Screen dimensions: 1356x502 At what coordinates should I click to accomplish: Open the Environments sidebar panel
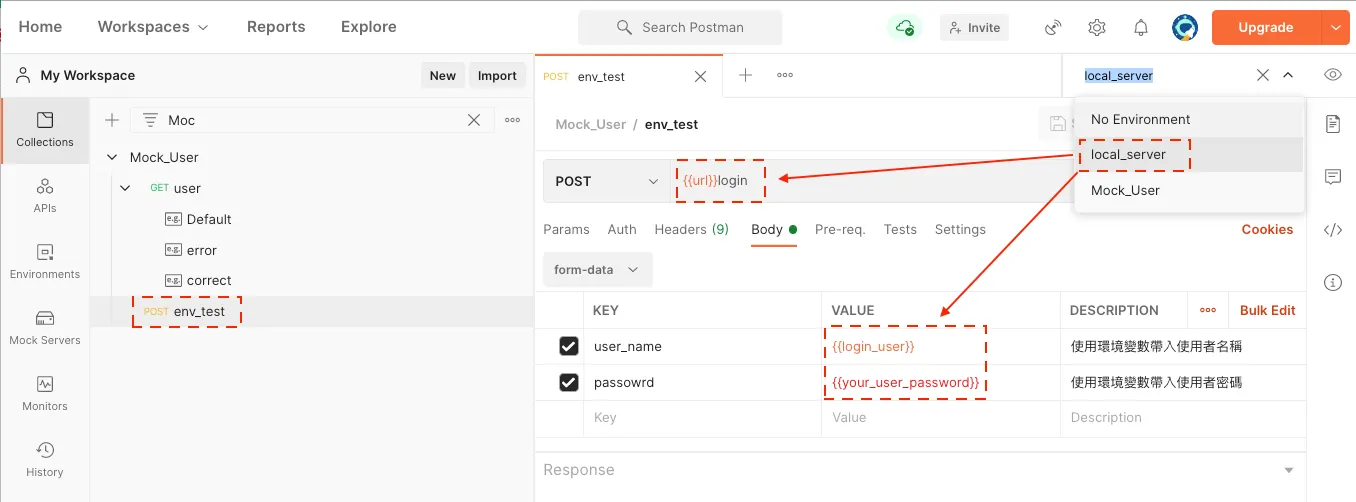click(45, 262)
